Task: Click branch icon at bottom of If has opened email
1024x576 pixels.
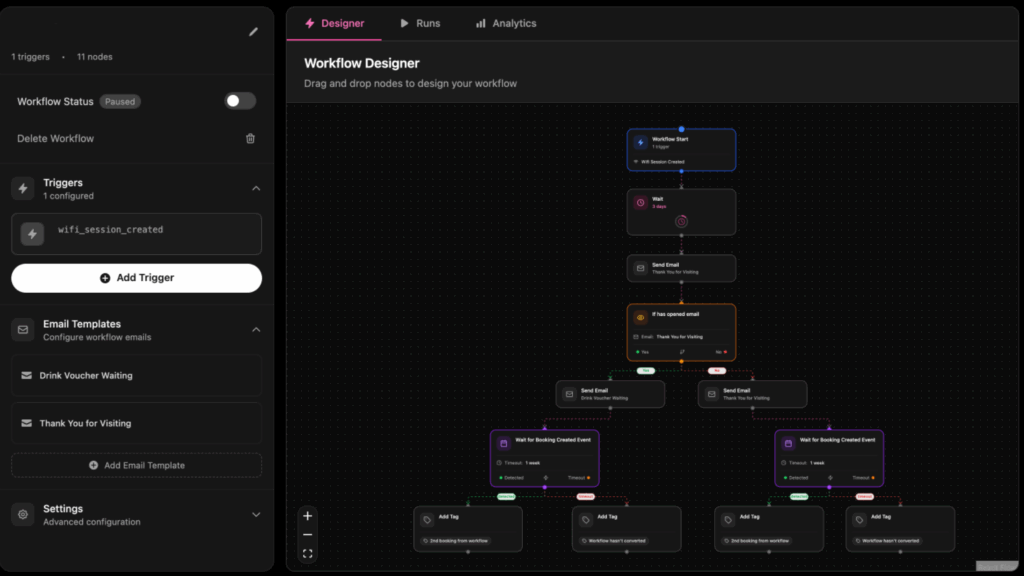Action: click(682, 352)
